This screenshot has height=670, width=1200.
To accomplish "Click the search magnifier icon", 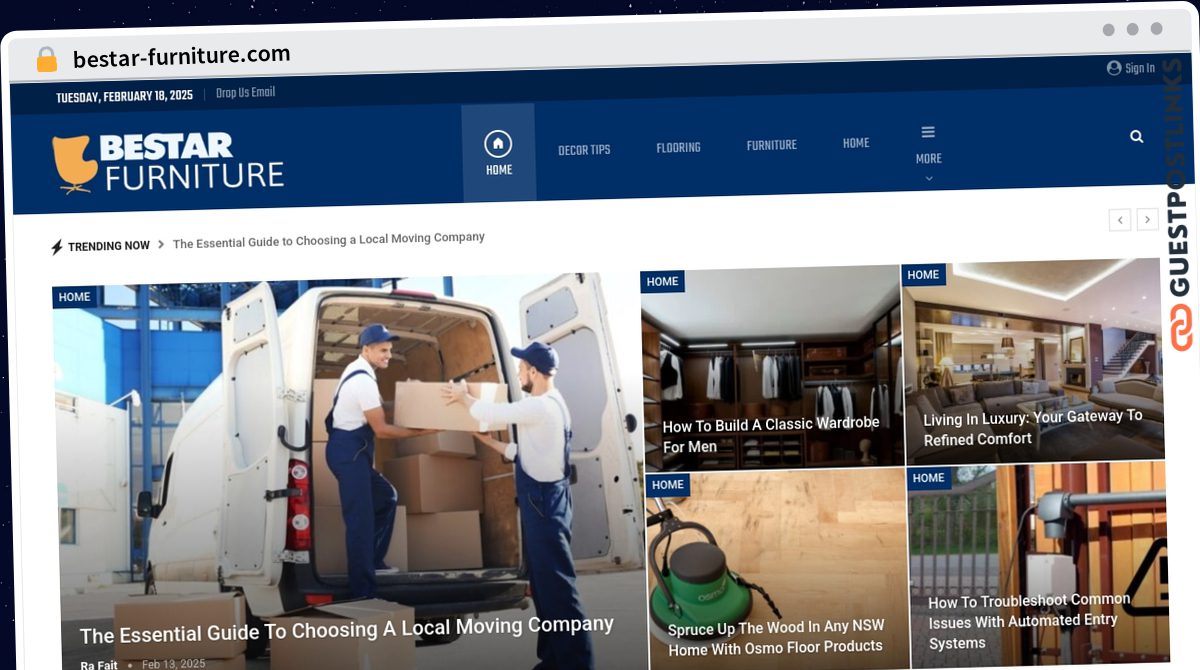I will pos(1136,136).
